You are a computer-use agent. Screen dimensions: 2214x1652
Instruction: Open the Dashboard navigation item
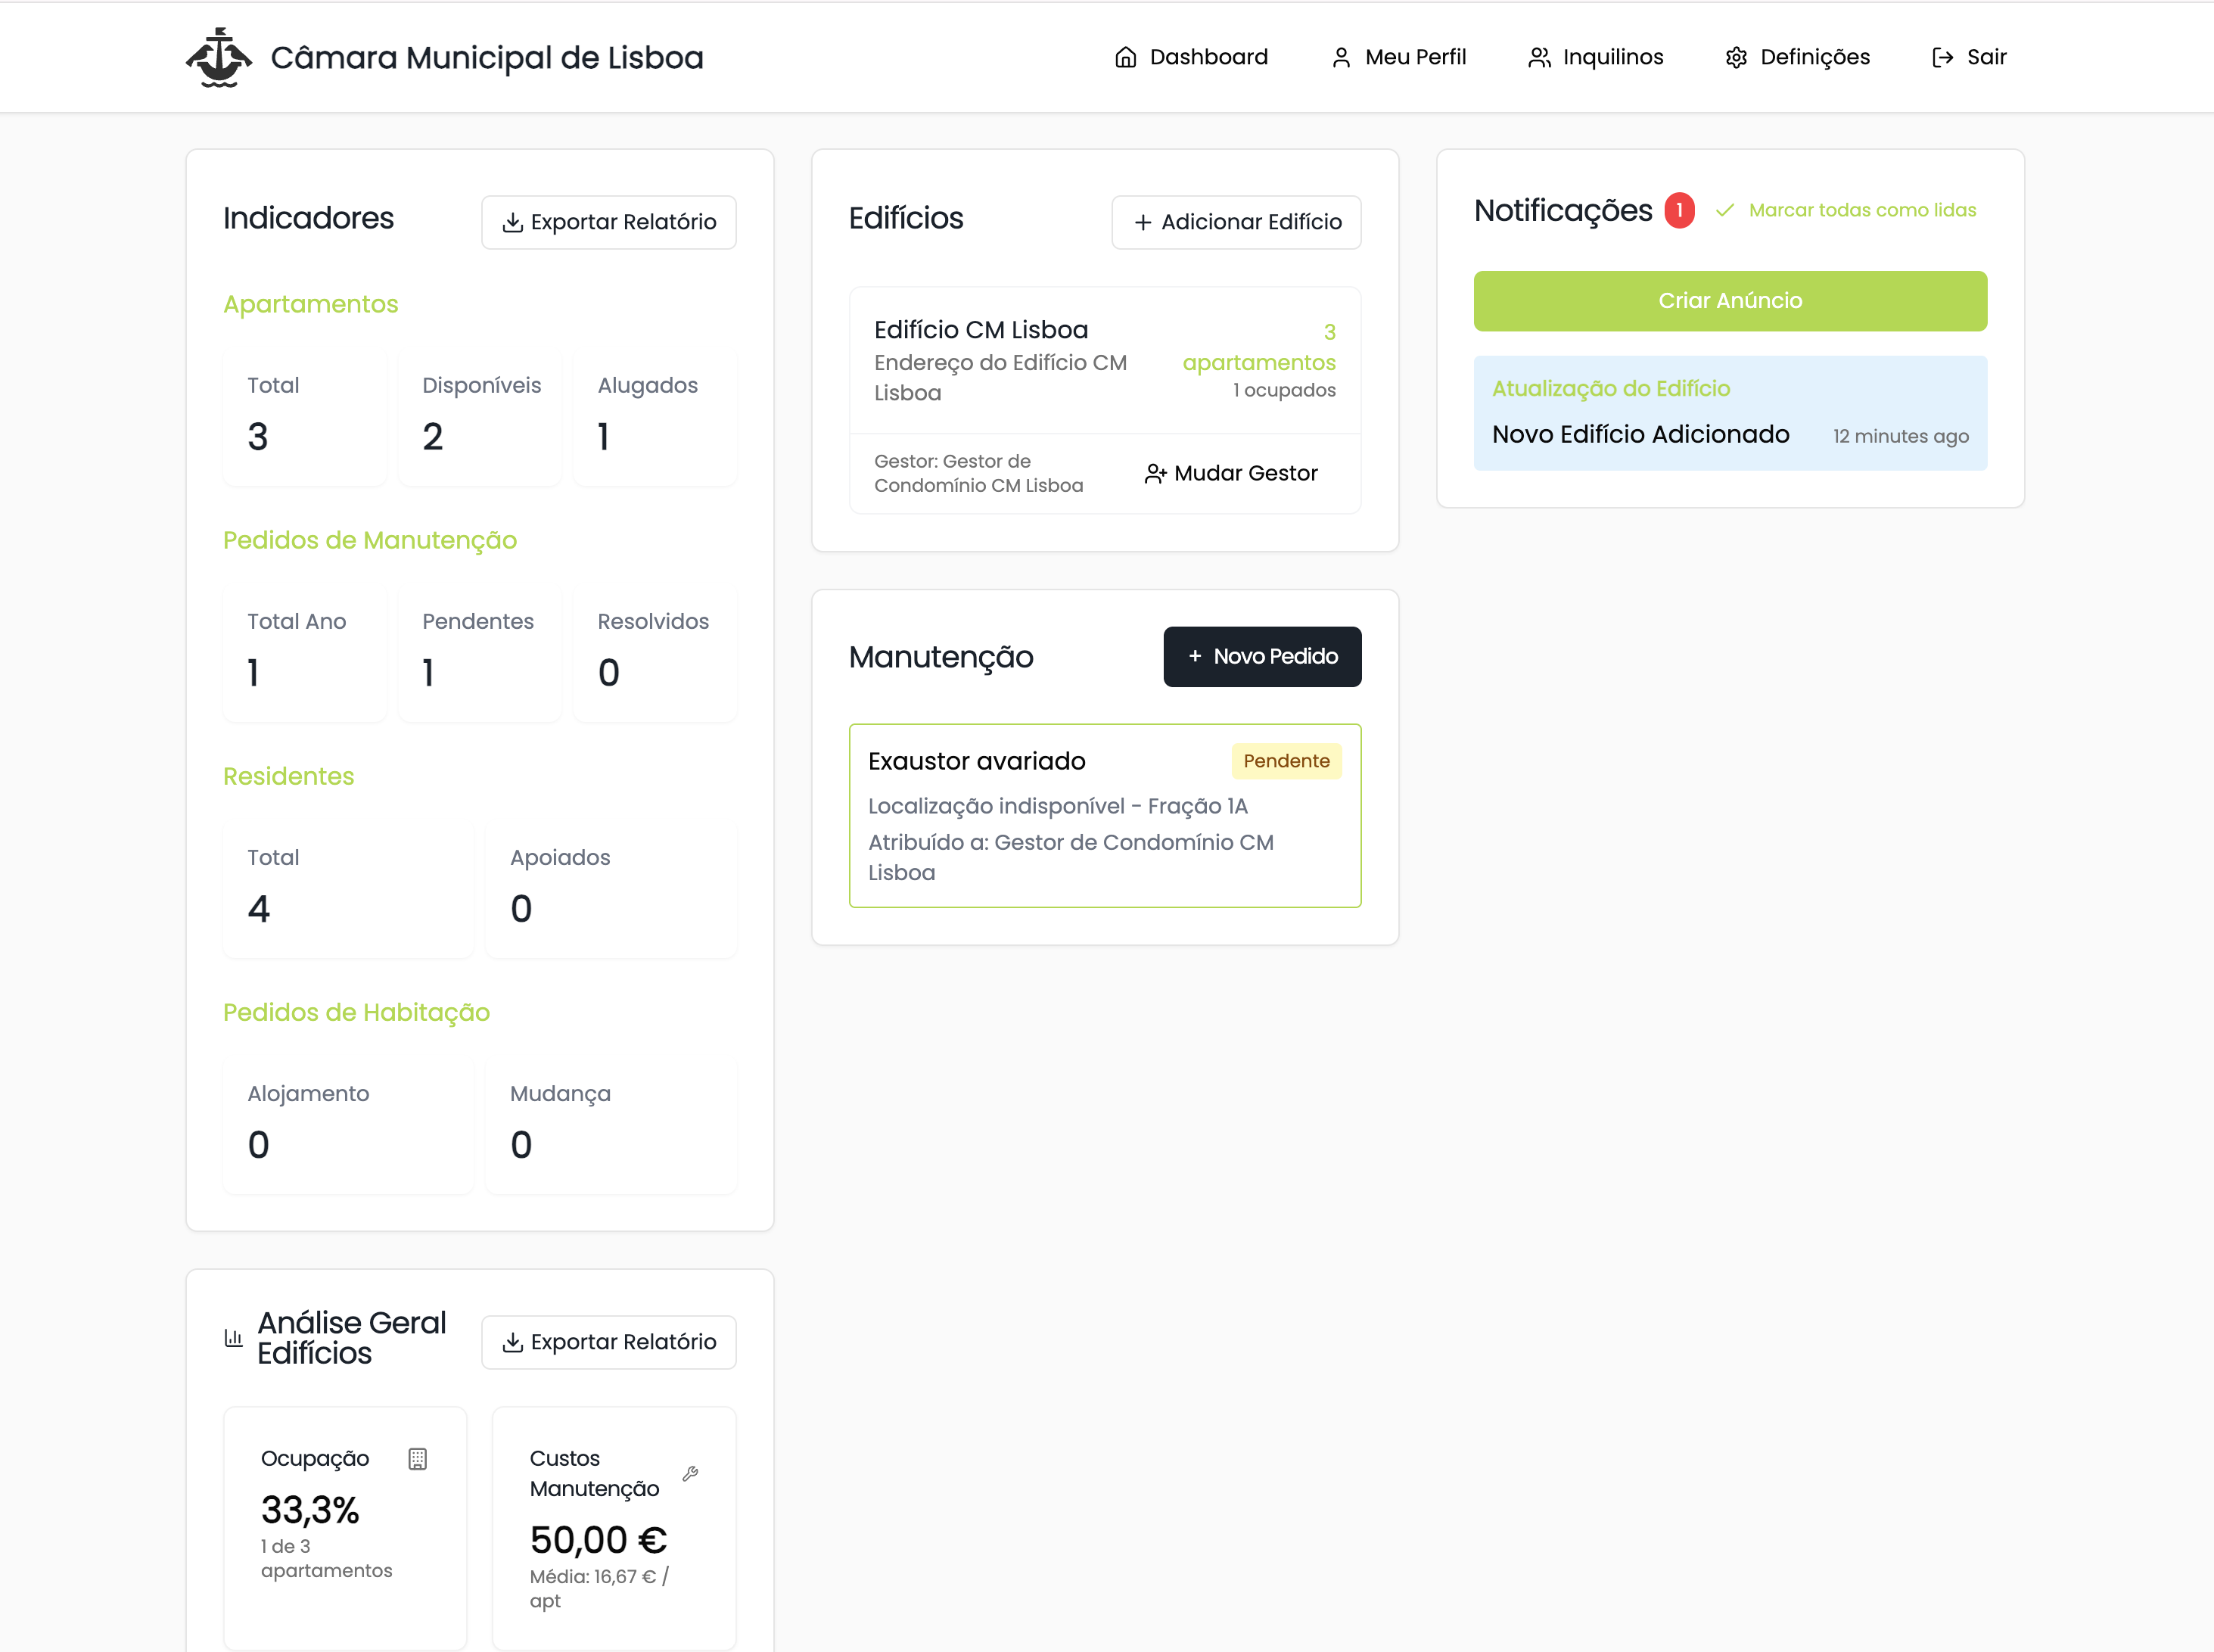point(1191,57)
